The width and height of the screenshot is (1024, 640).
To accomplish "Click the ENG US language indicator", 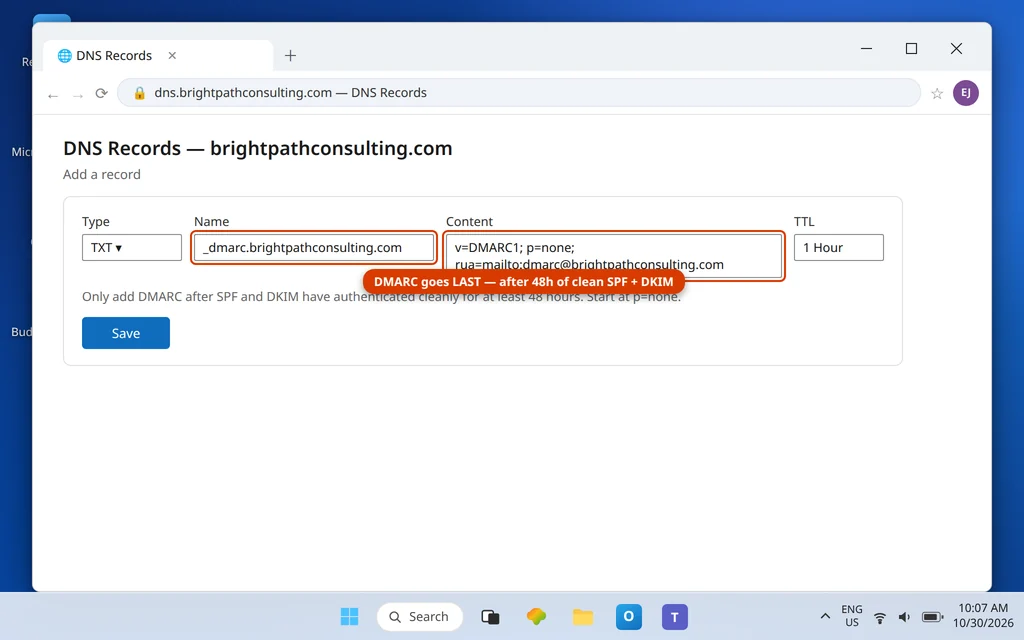I will point(852,616).
